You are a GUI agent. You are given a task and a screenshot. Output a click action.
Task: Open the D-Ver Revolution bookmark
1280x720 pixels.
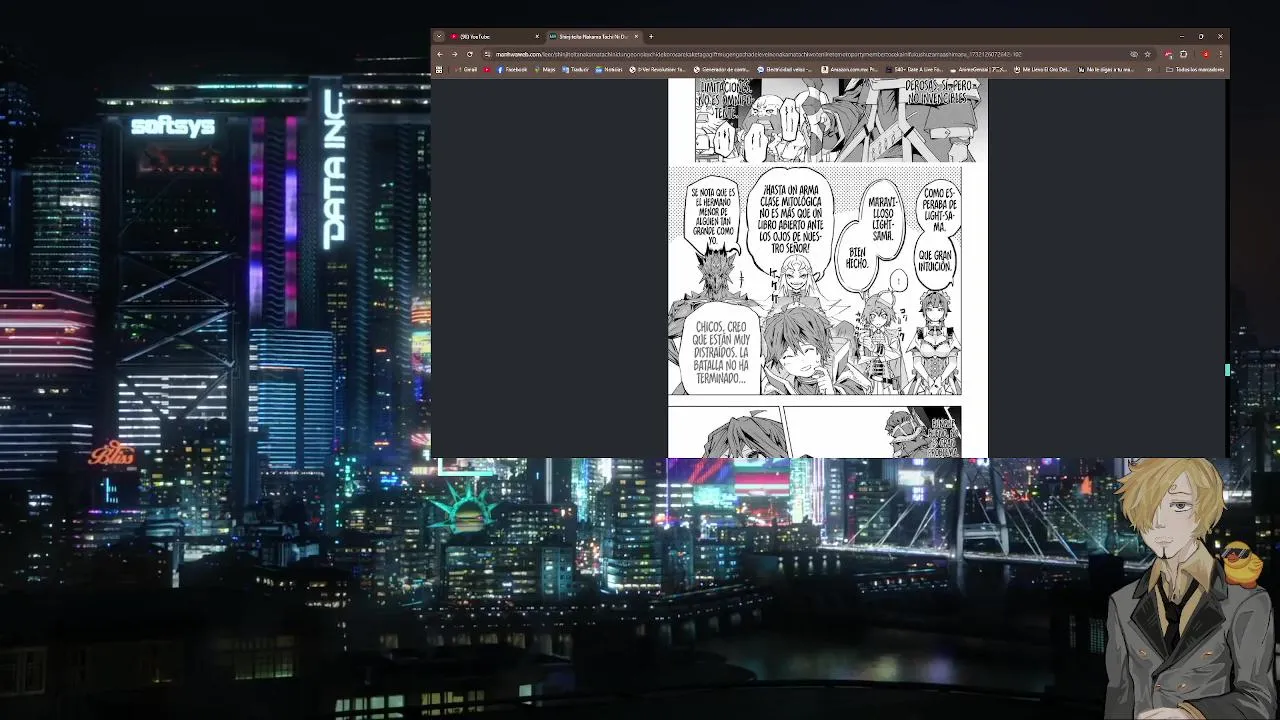click(x=658, y=69)
